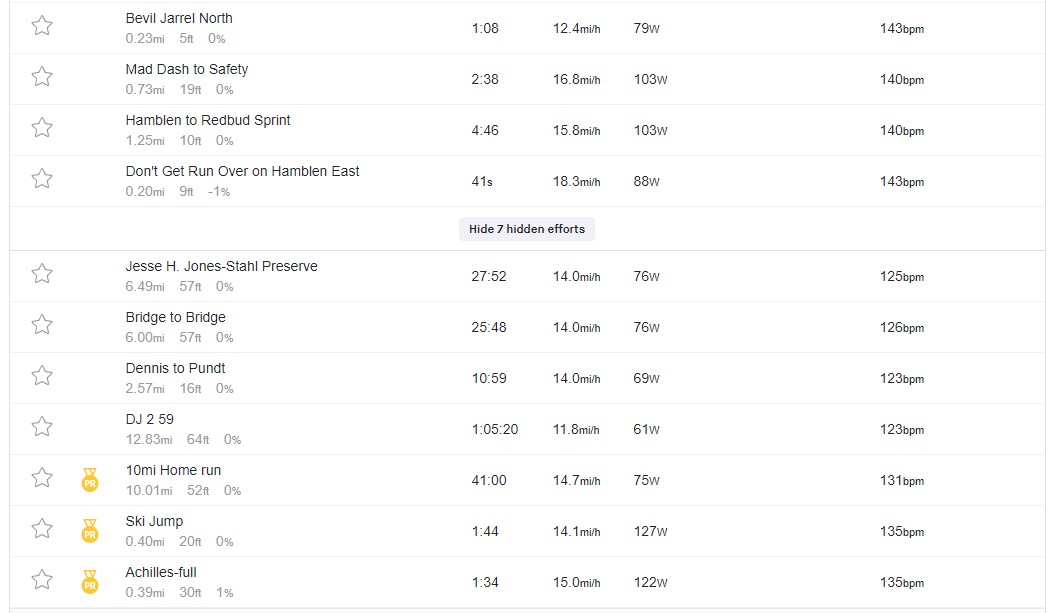Image resolution: width=1053 pixels, height=613 pixels.
Task: Click the star beside DJ 2 59
Action: (42, 427)
